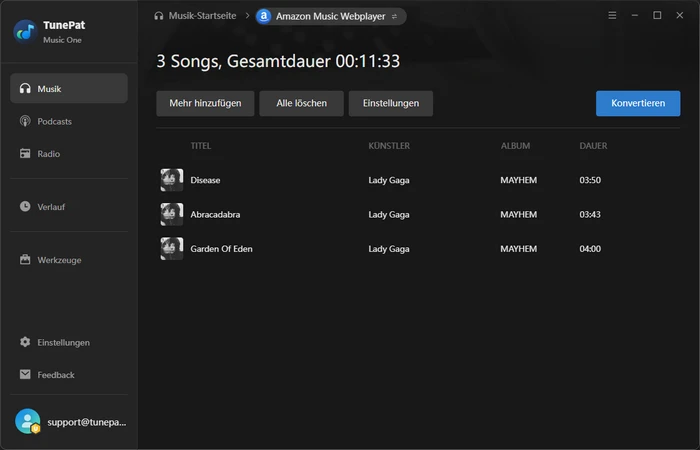
Task: Select the song title Garden Of Eden
Action: tap(221, 249)
